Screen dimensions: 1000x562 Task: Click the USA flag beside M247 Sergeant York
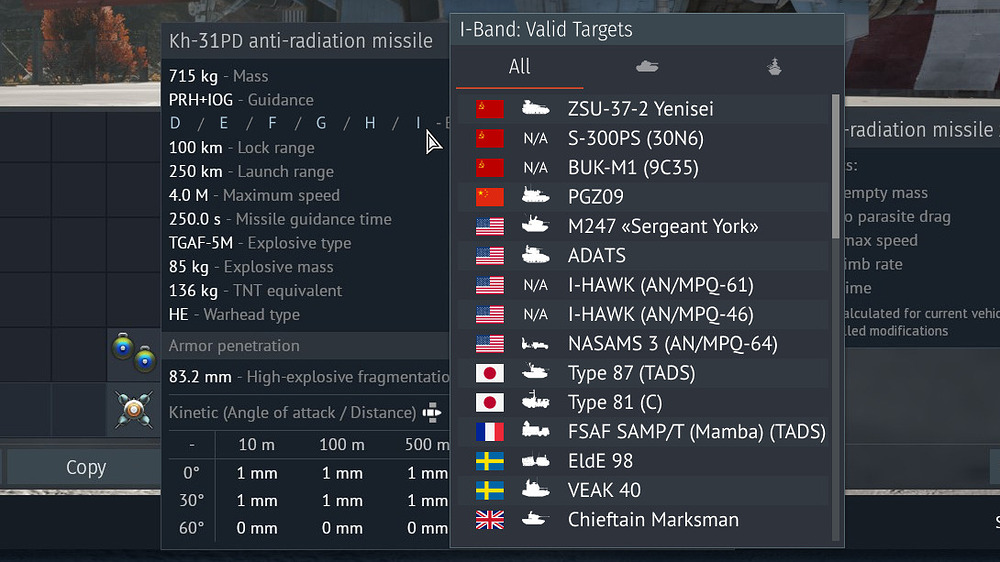490,226
